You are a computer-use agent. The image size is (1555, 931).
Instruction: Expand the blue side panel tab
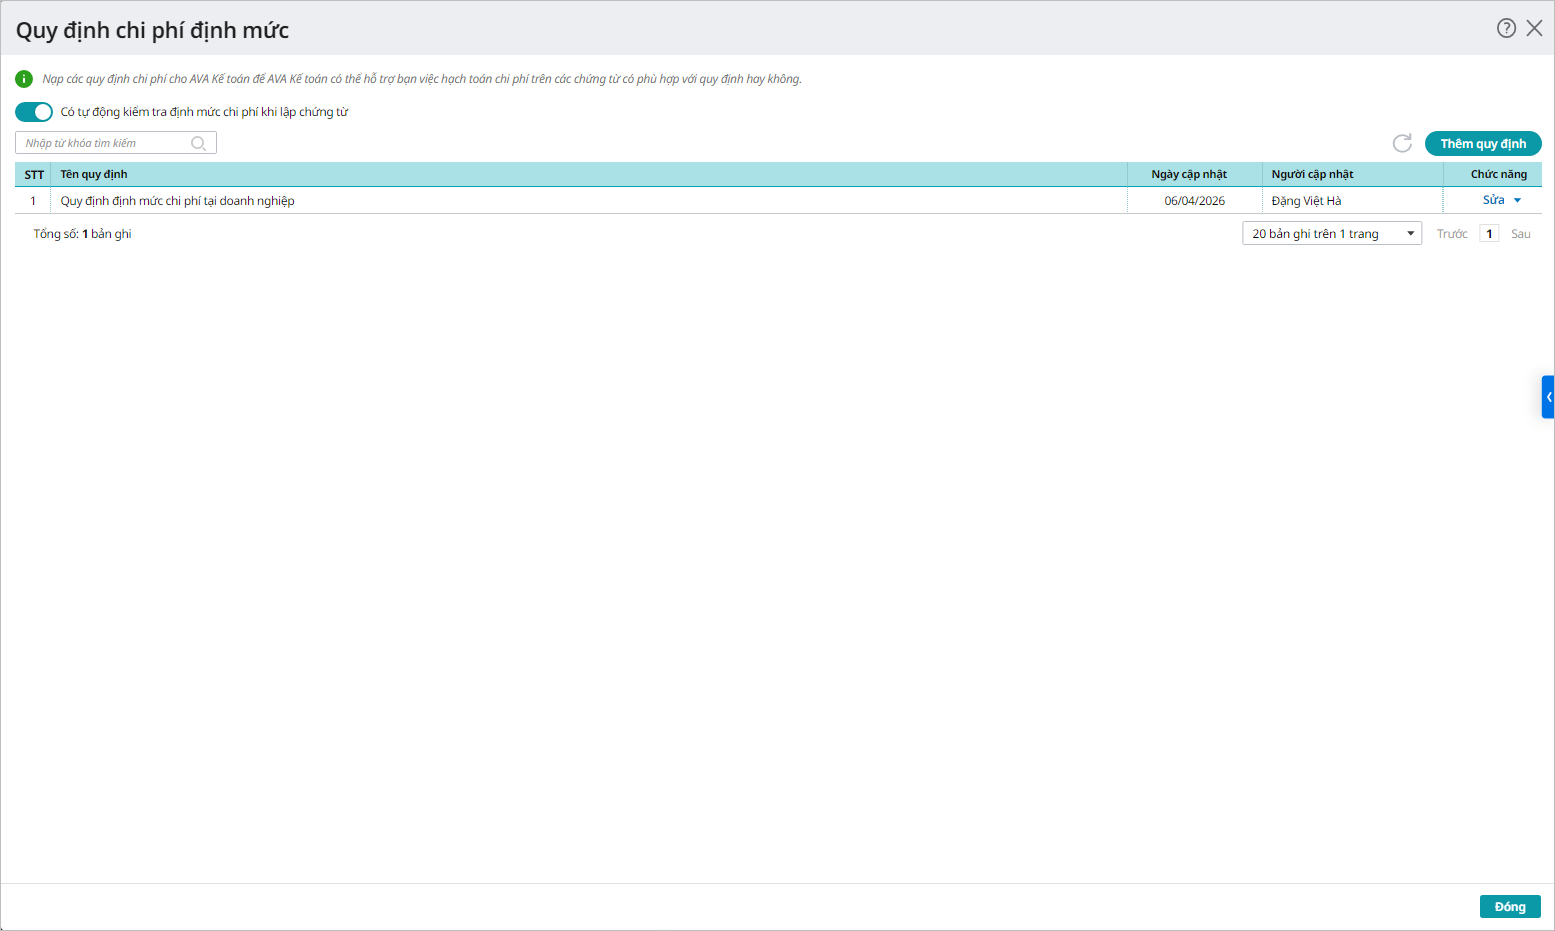point(1548,397)
